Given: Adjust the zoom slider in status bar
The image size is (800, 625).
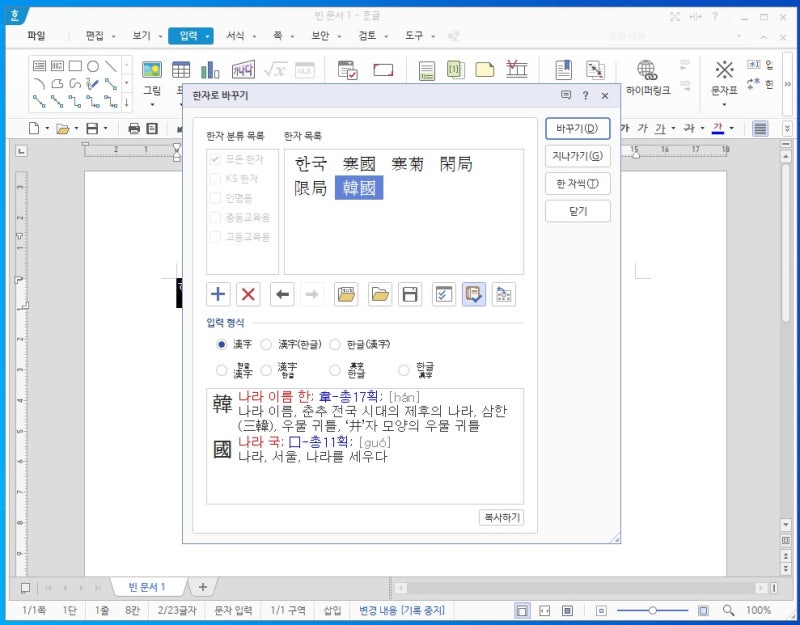Looking at the screenshot, I should [653, 610].
